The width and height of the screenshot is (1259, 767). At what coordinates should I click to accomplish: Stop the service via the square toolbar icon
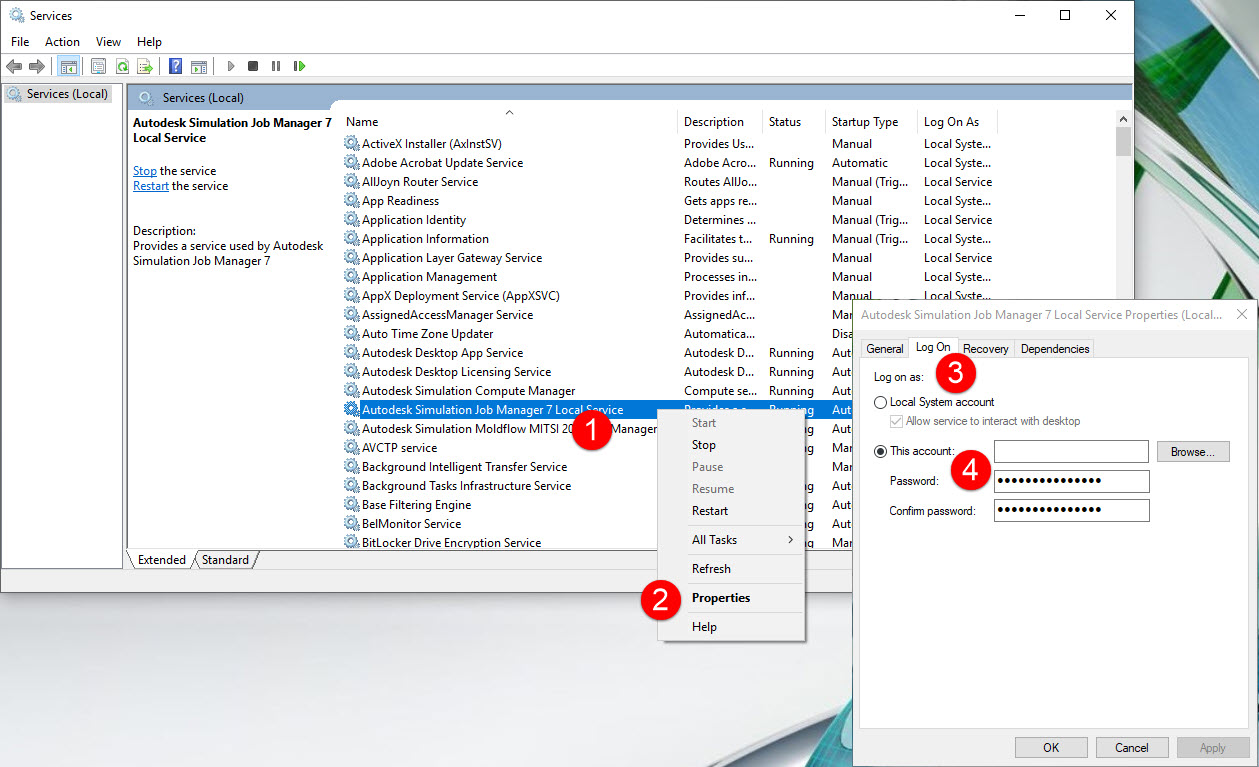coord(253,65)
